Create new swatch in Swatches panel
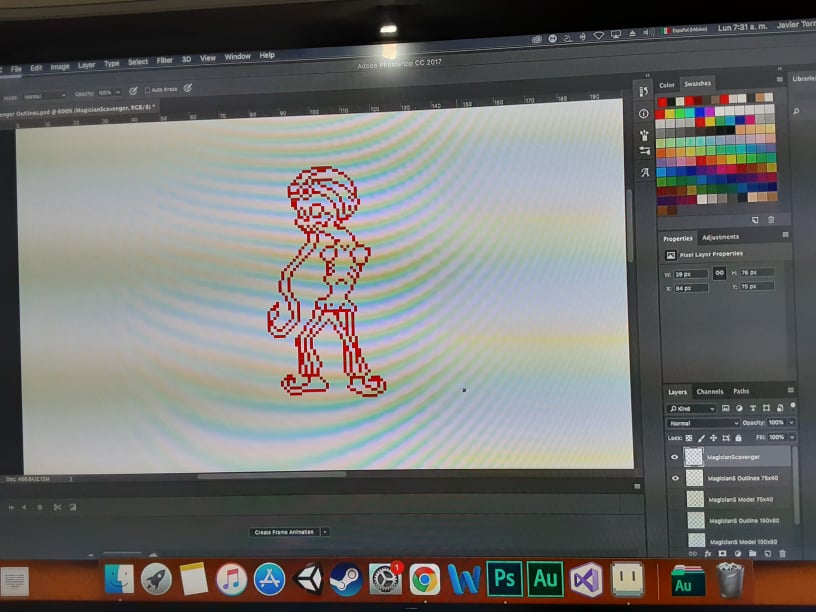 coord(755,220)
